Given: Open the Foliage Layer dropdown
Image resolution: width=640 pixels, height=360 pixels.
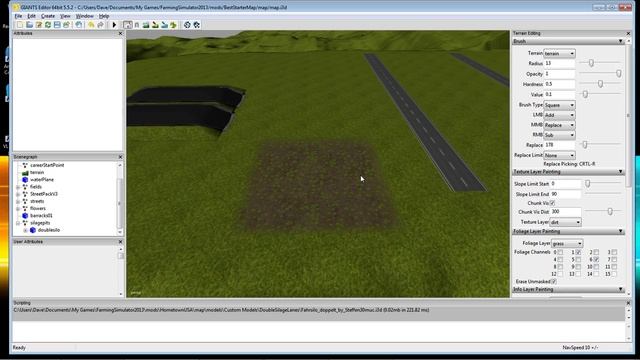Looking at the screenshot, I should click(x=567, y=243).
